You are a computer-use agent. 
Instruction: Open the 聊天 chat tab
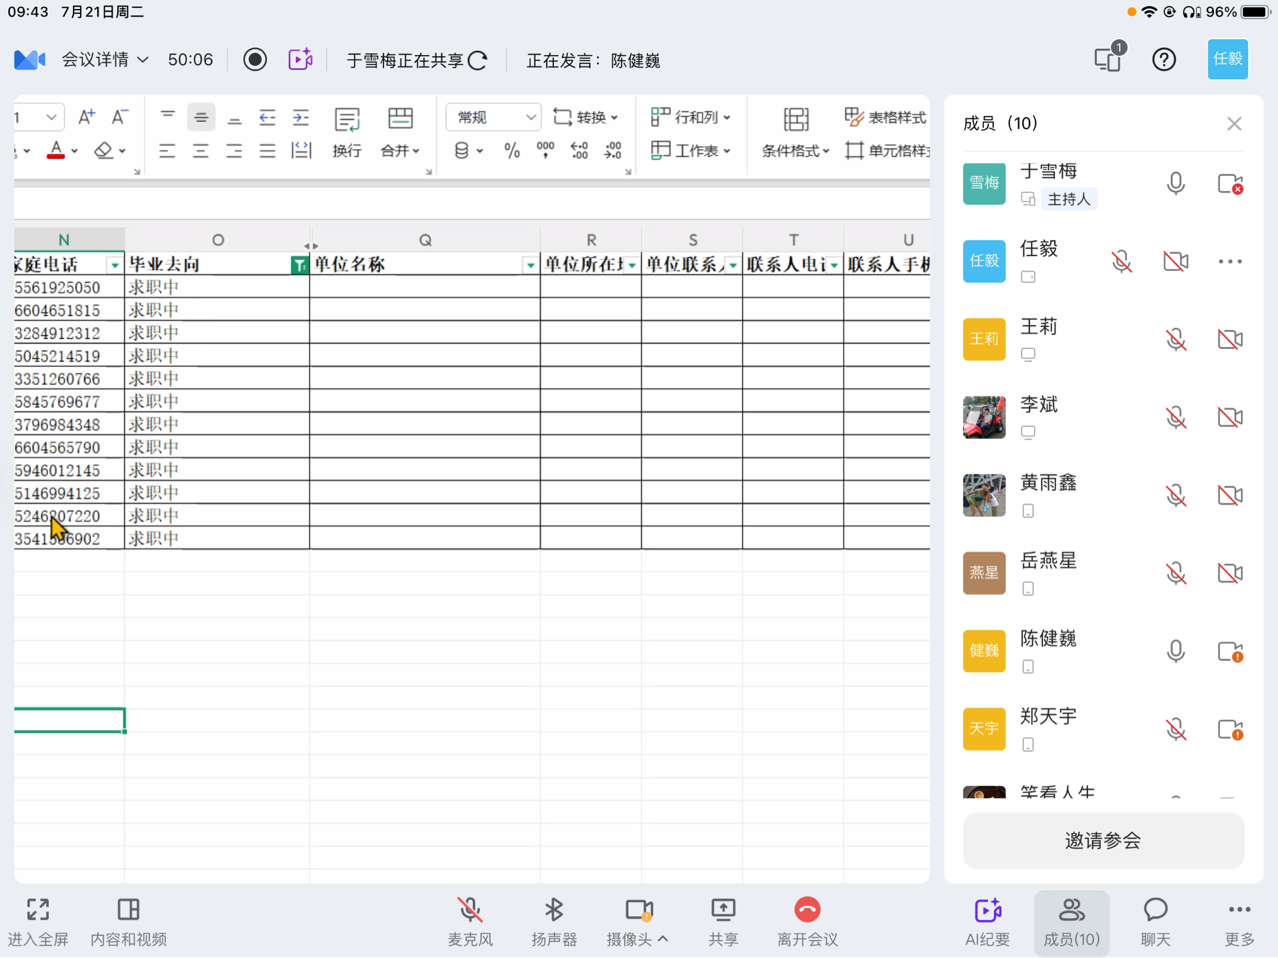click(1156, 922)
